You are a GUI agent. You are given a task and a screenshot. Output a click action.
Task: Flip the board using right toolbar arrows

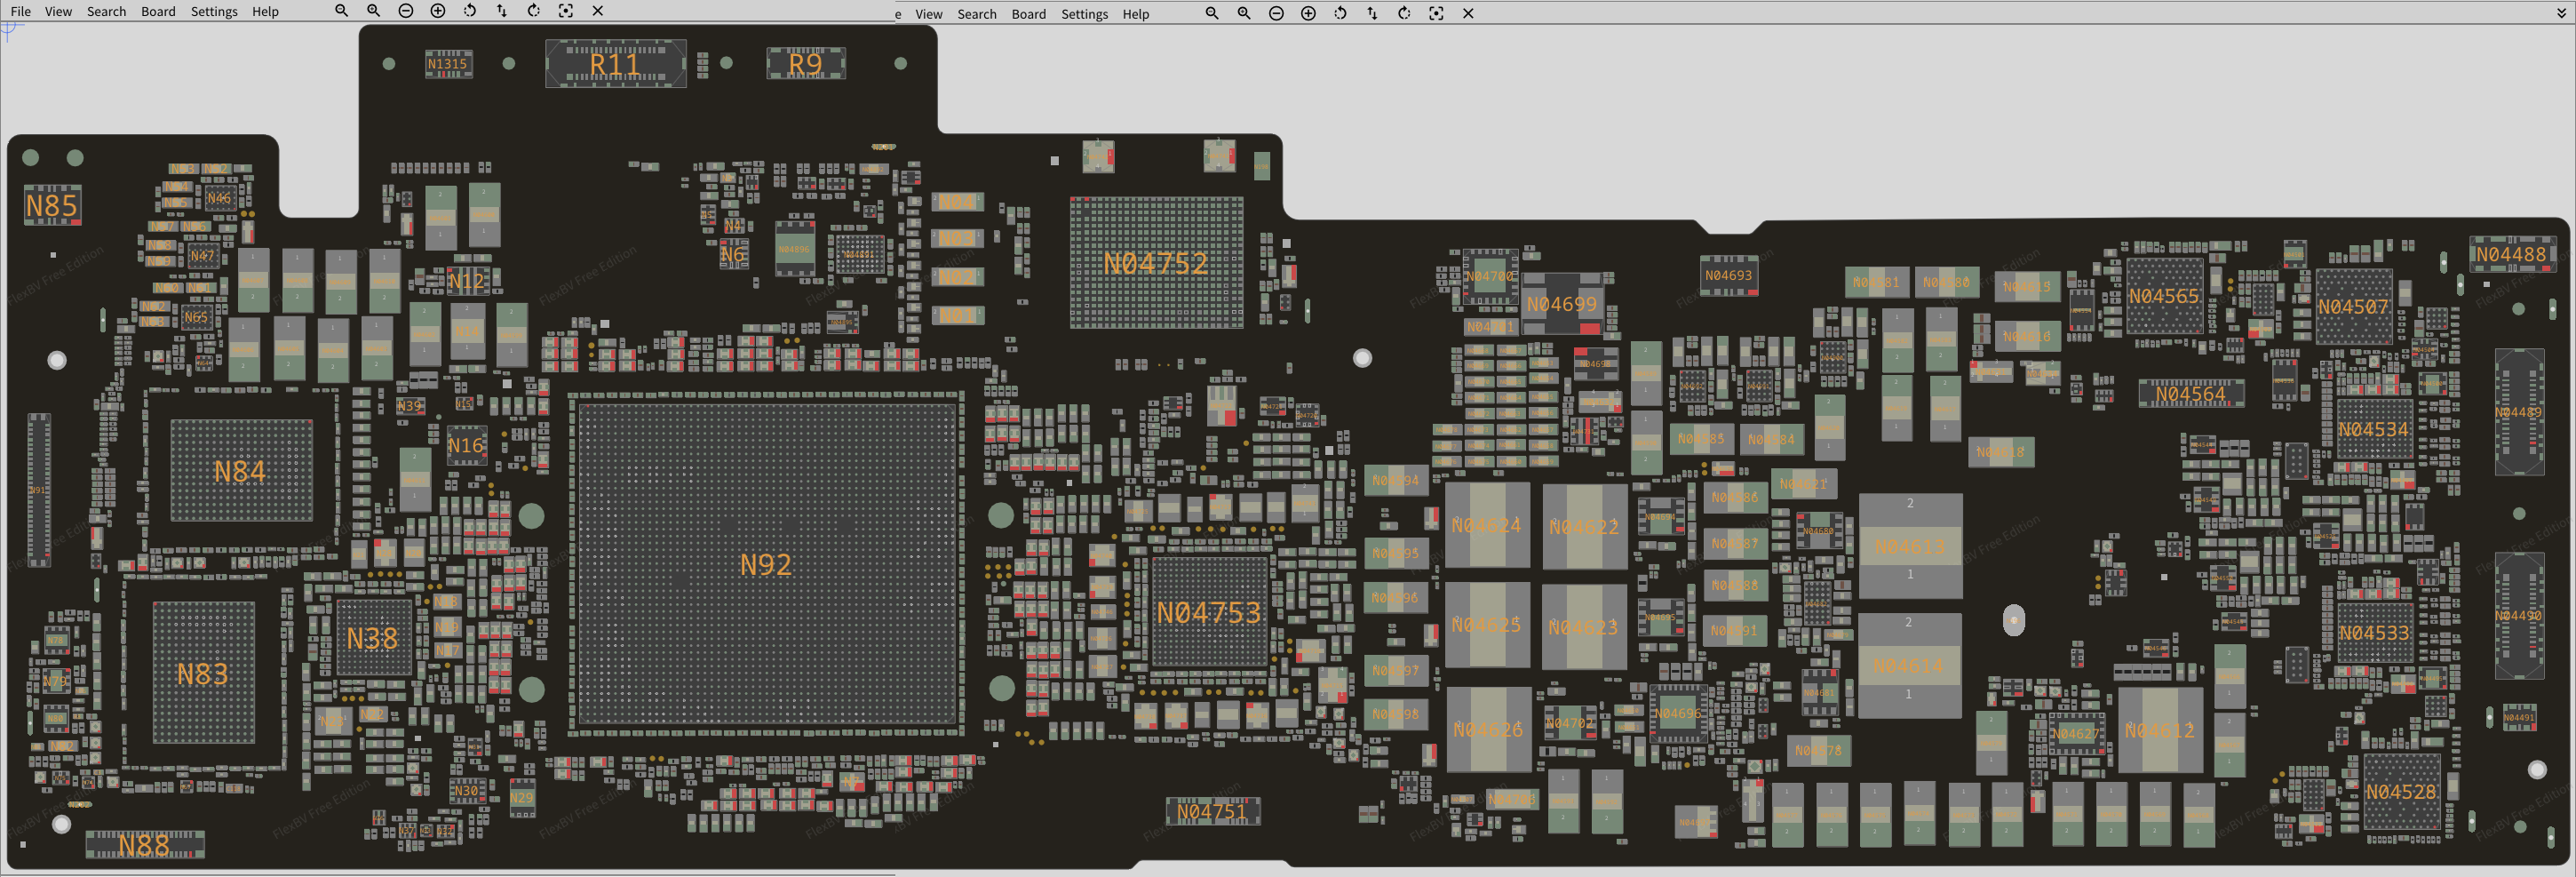pos(1372,14)
